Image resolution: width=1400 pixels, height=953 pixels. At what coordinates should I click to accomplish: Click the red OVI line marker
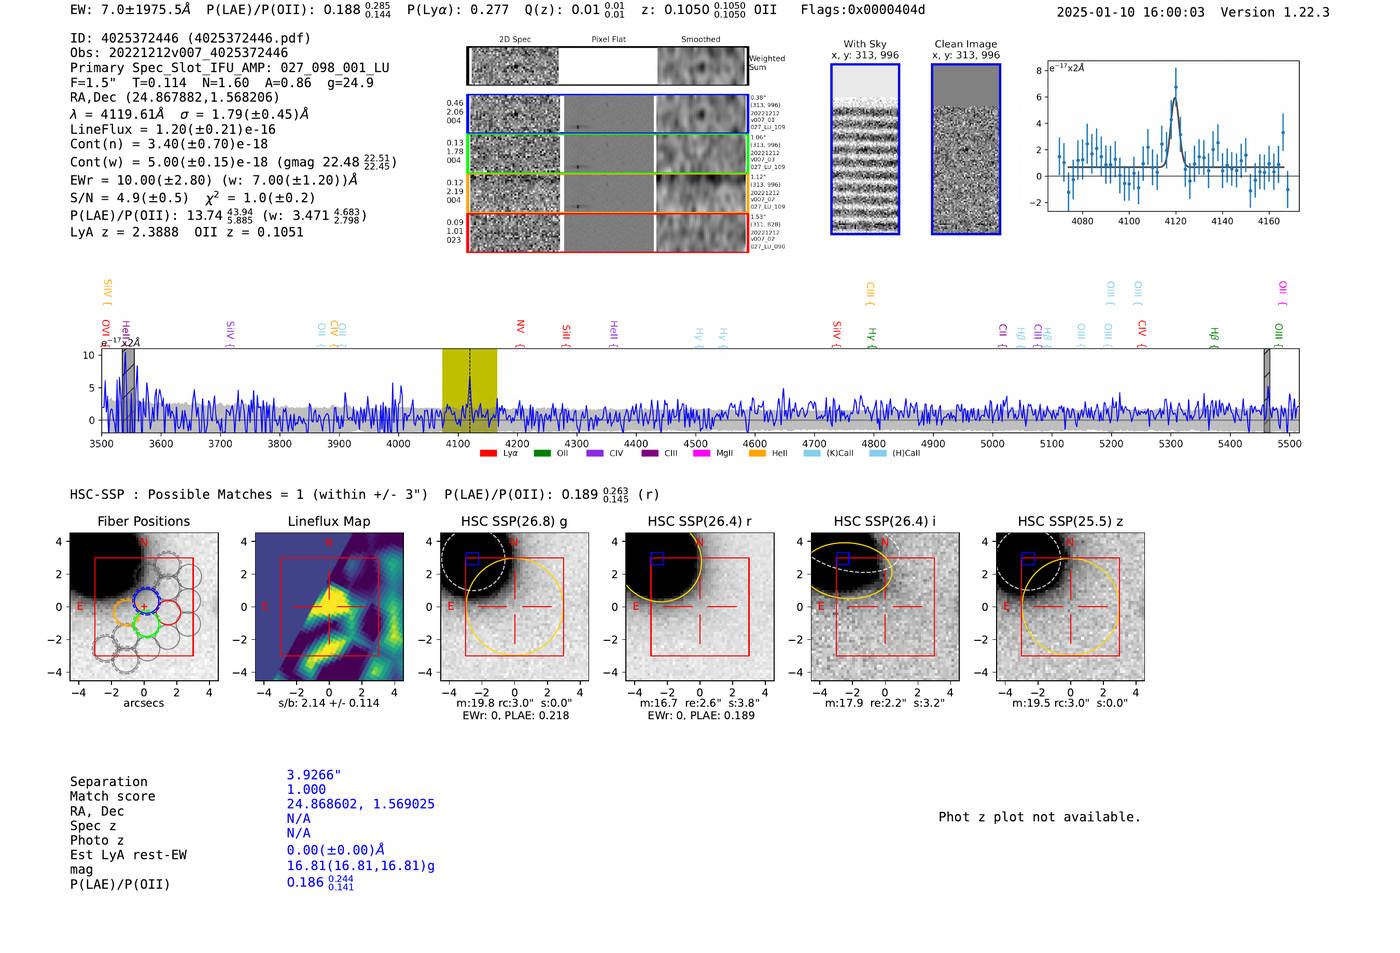105,334
